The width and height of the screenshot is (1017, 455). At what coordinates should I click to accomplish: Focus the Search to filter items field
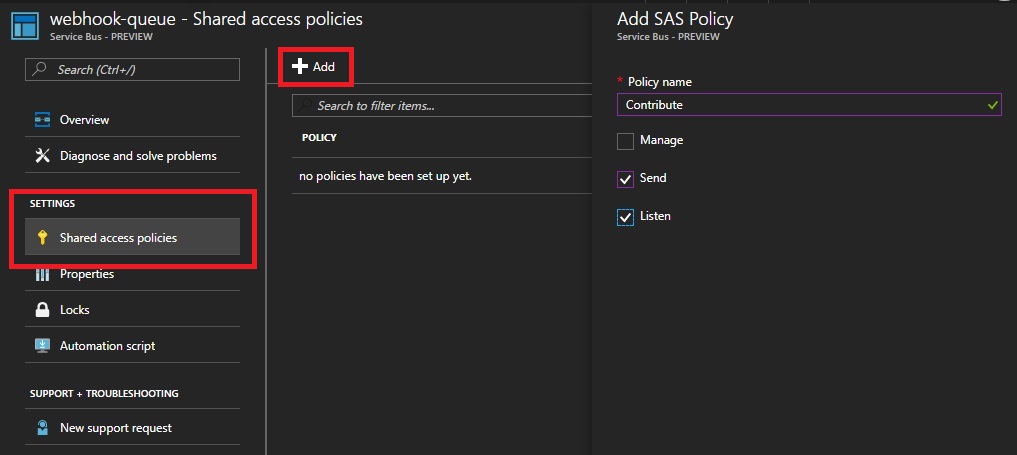442,105
